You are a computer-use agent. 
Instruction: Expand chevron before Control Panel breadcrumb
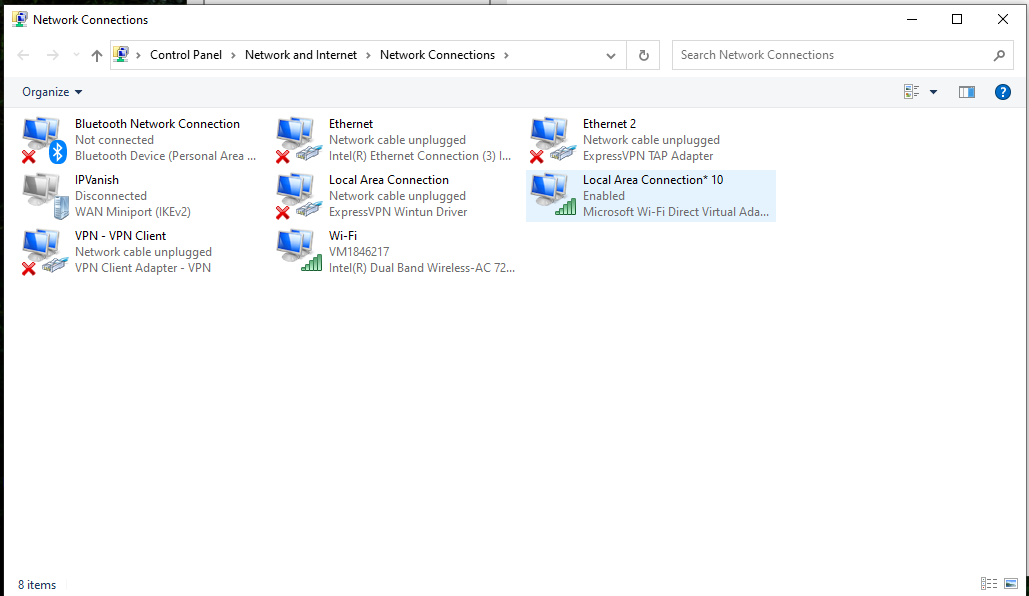(x=138, y=56)
